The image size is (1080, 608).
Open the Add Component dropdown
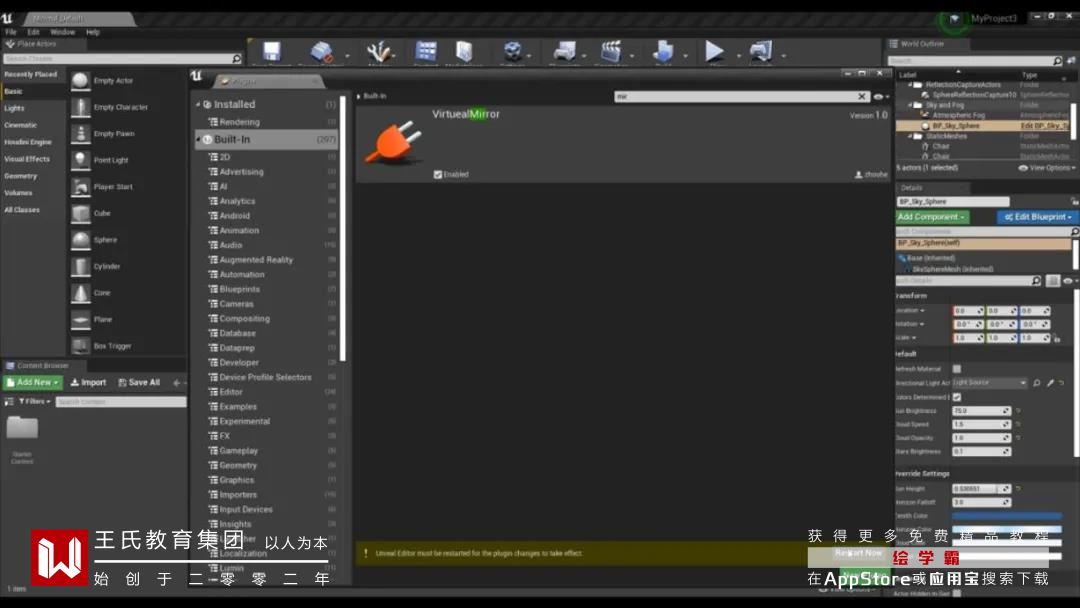[932, 217]
